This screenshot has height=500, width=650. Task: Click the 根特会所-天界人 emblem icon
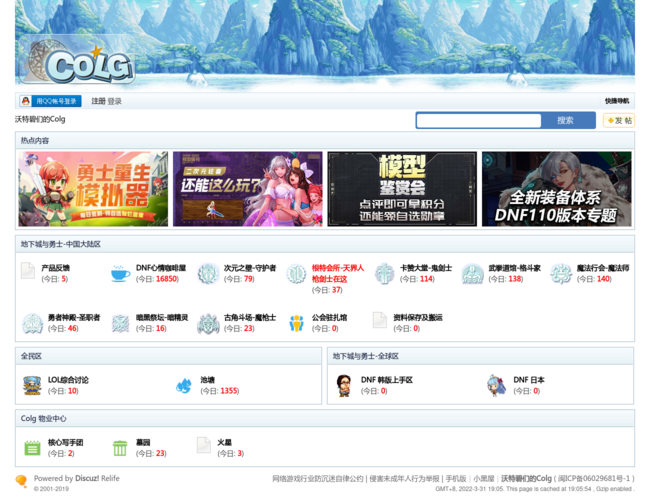point(296,274)
